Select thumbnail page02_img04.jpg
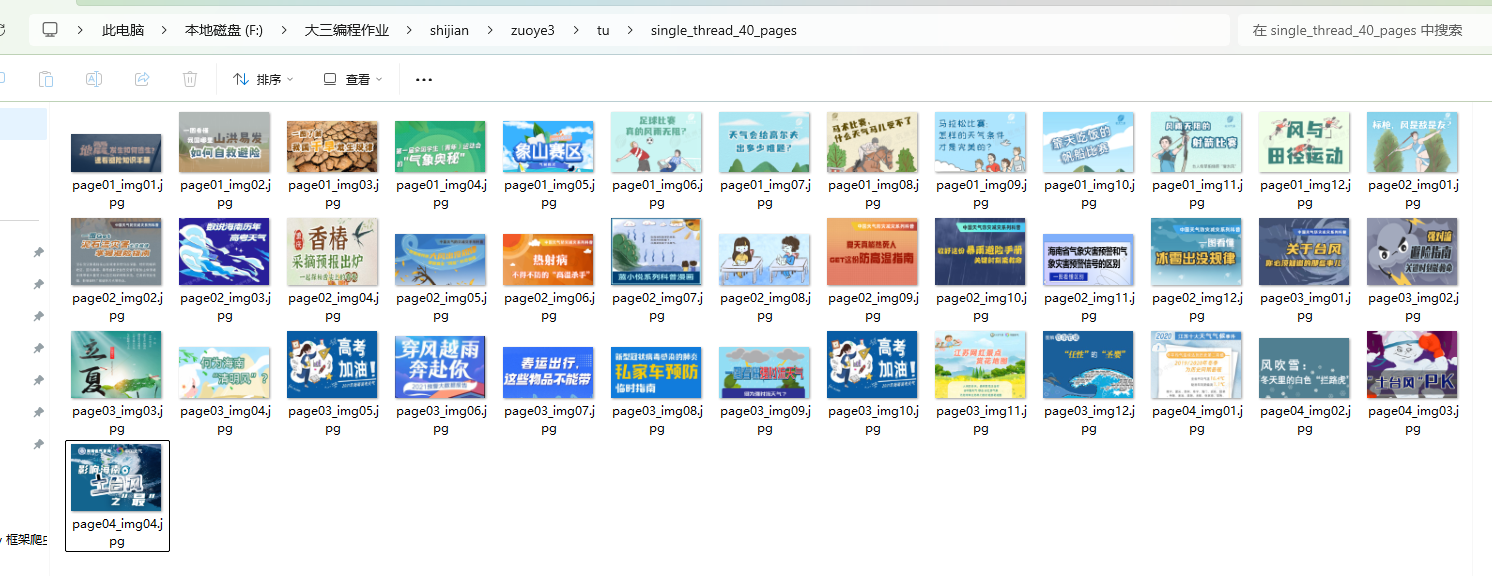 point(332,251)
